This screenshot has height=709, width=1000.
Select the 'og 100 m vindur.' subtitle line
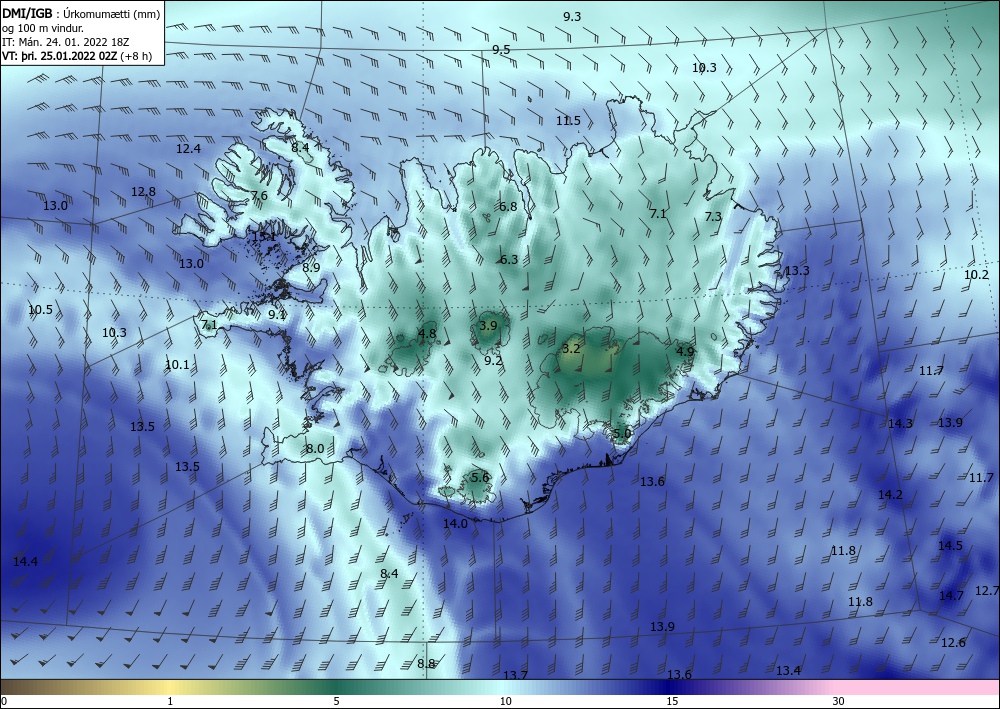point(43,27)
